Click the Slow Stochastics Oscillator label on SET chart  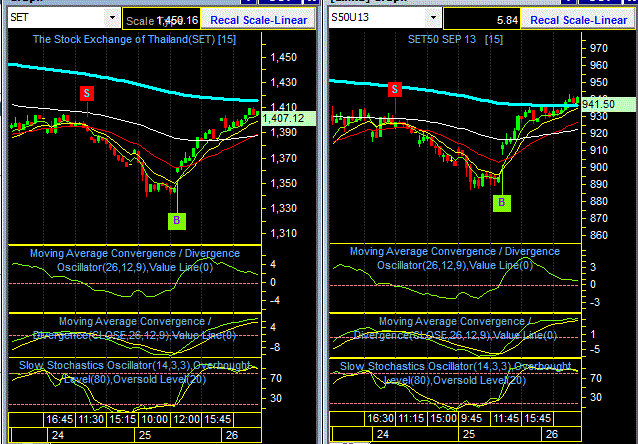[x=134, y=372]
